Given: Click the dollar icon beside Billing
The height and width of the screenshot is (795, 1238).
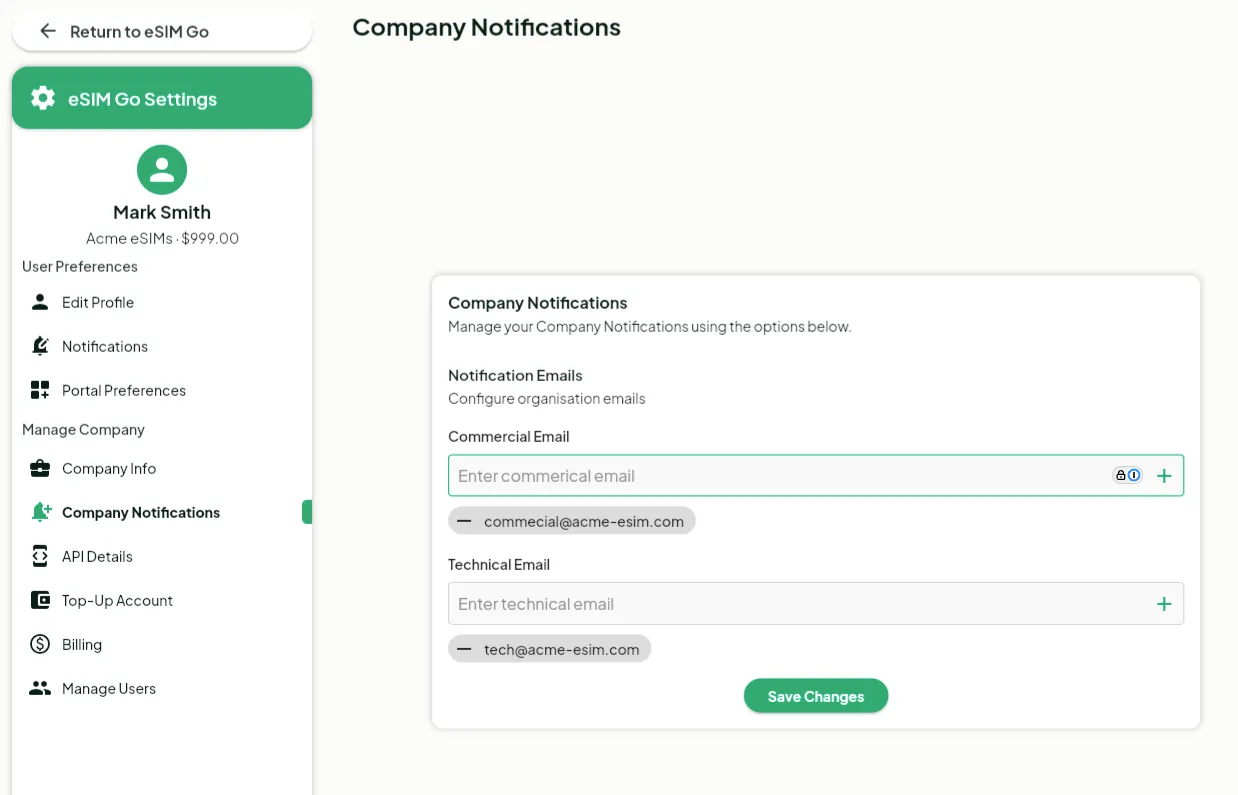Looking at the screenshot, I should tap(40, 644).
